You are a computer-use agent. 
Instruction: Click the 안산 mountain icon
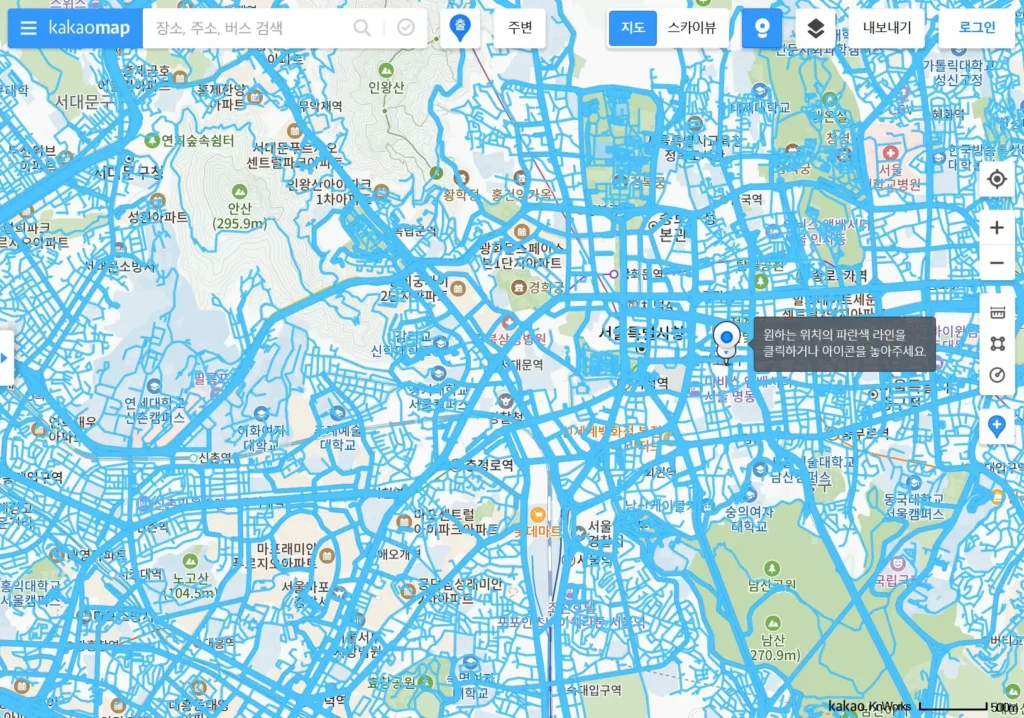(240, 191)
